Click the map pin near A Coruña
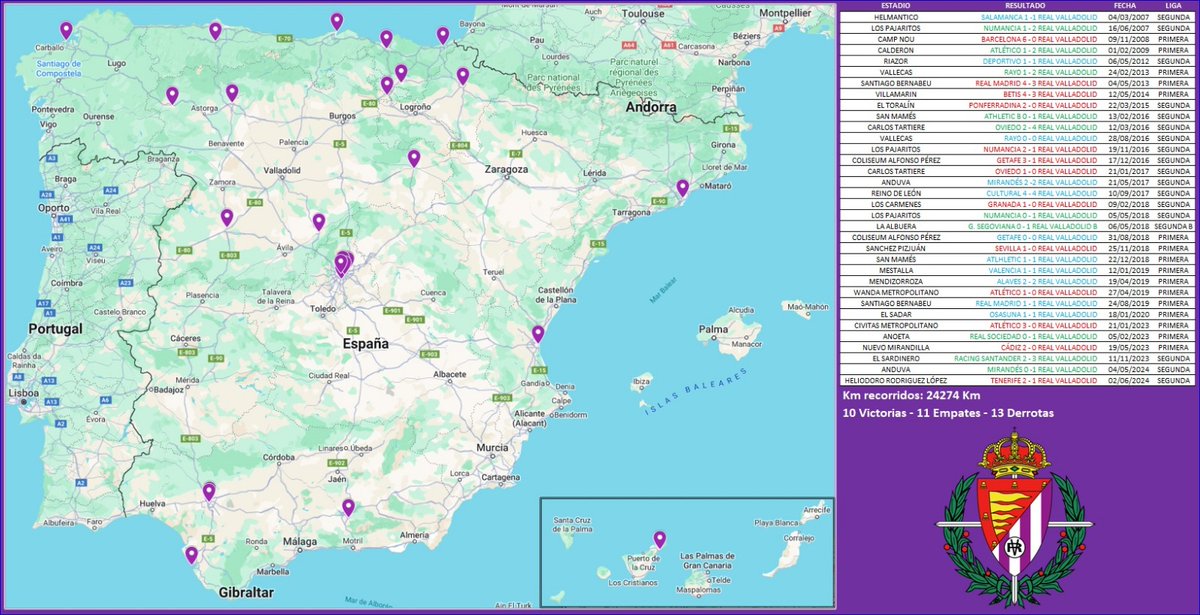1200x615 pixels. tap(66, 30)
